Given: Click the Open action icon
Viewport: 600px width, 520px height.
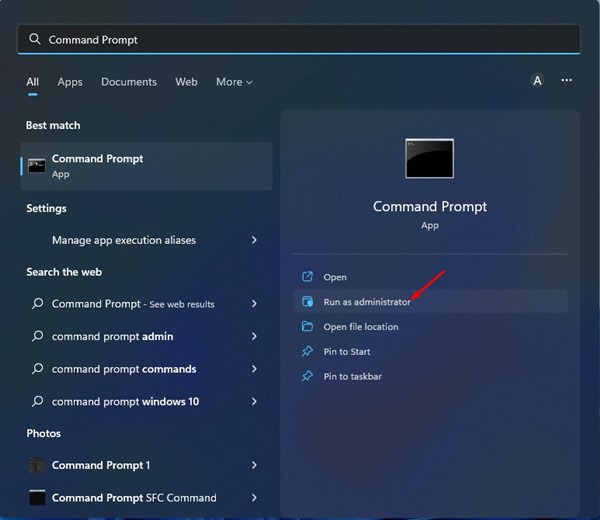Looking at the screenshot, I should (307, 277).
